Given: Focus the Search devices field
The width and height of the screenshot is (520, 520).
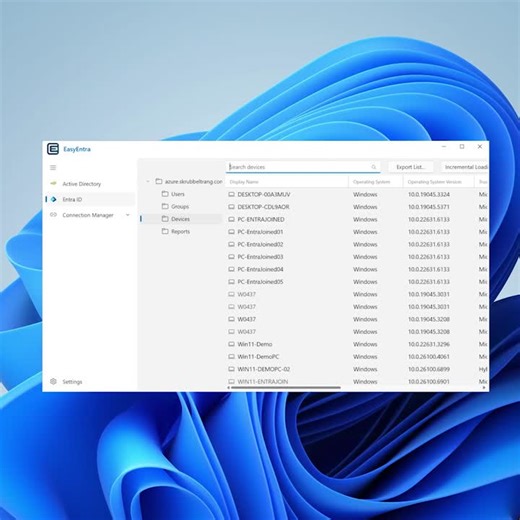Looking at the screenshot, I should pyautogui.click(x=303, y=167).
